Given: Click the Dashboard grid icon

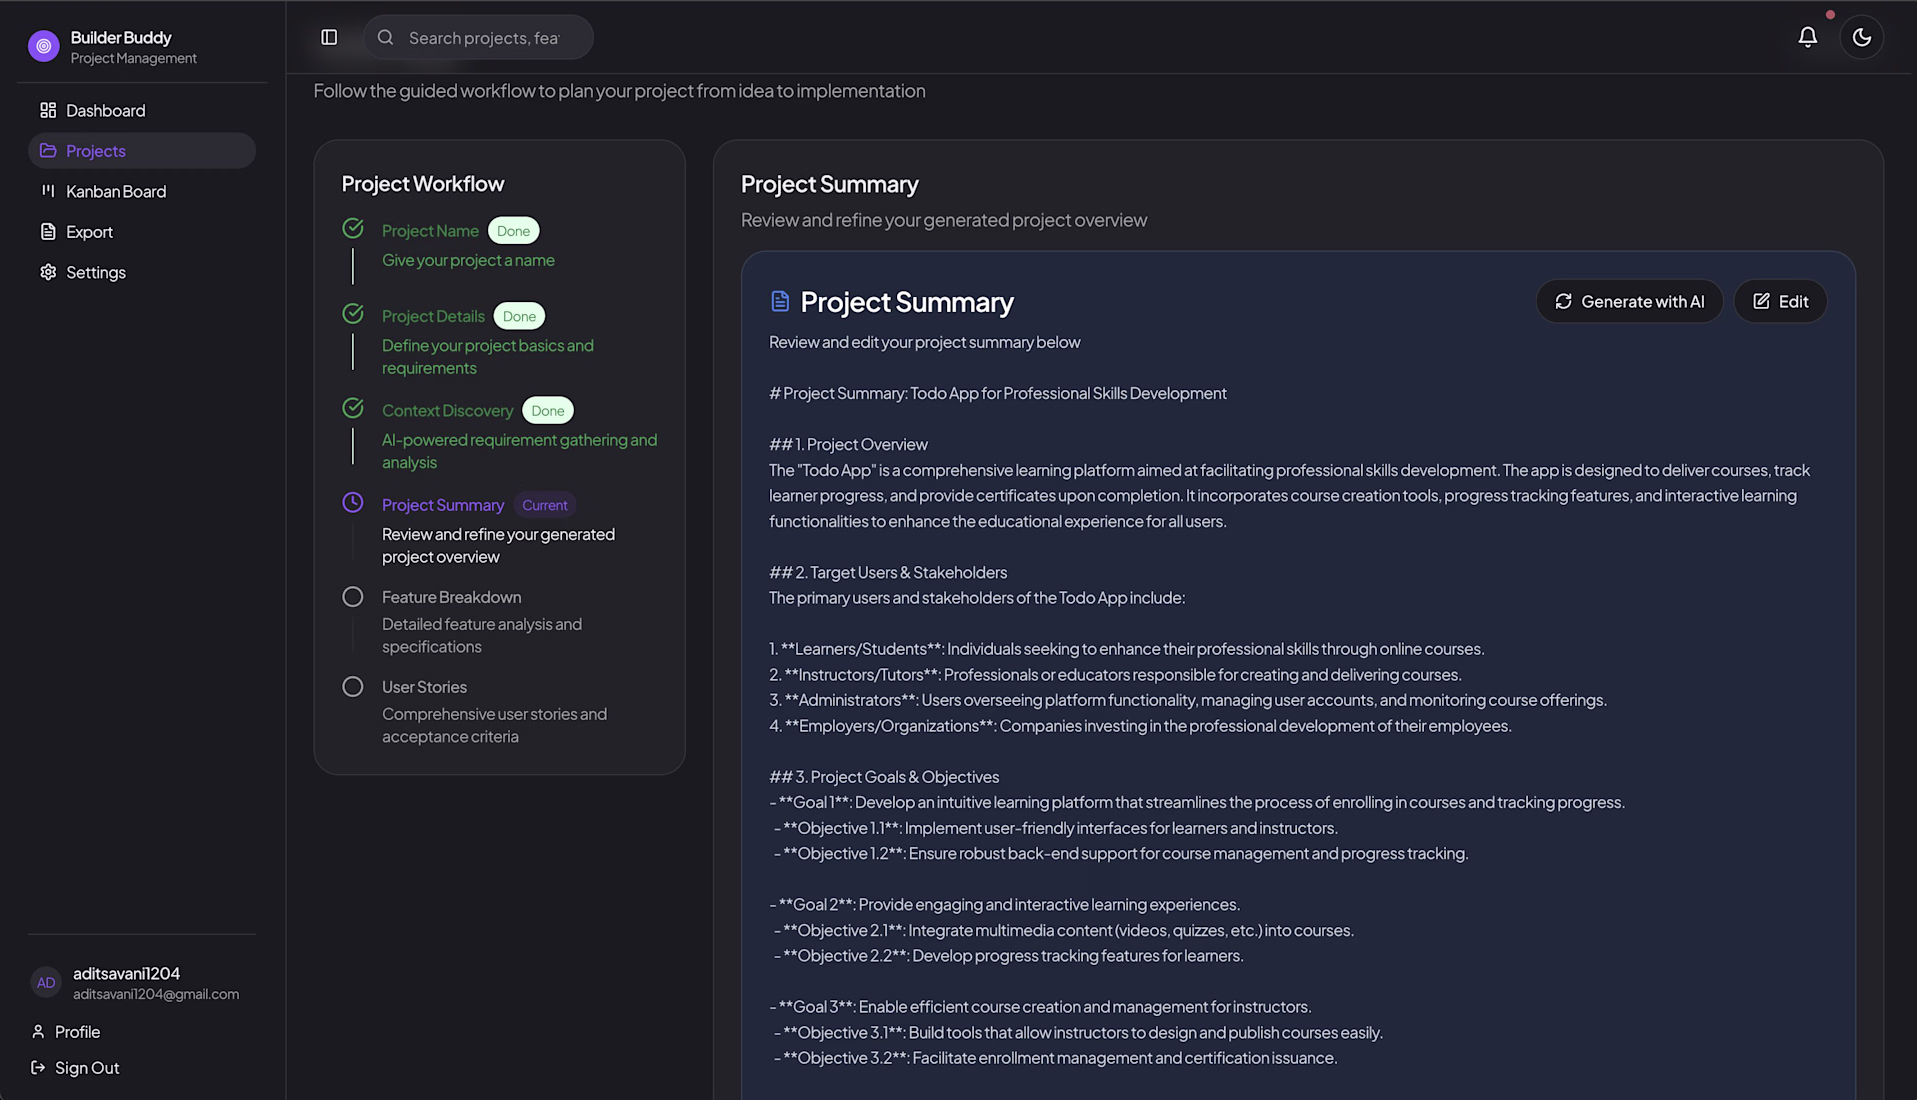Looking at the screenshot, I should pos(48,110).
